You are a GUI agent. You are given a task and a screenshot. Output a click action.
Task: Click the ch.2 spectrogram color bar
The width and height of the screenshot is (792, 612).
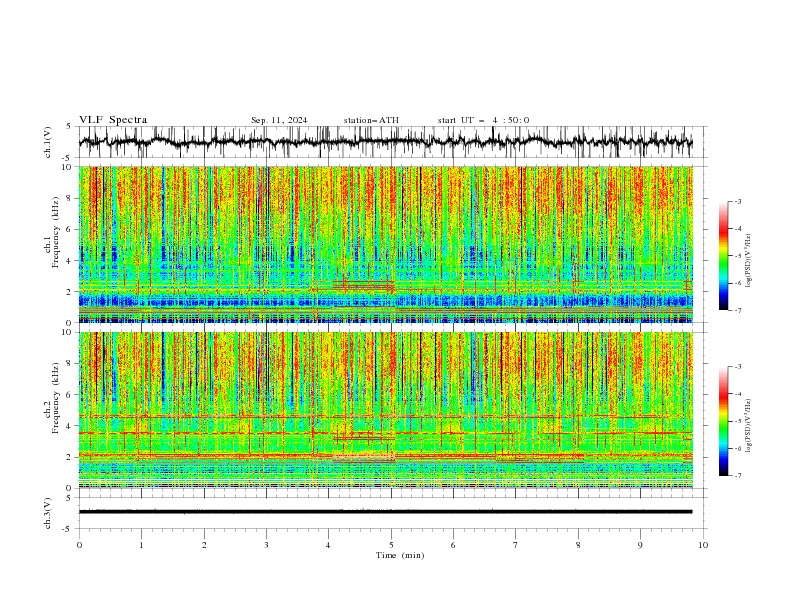pos(723,421)
